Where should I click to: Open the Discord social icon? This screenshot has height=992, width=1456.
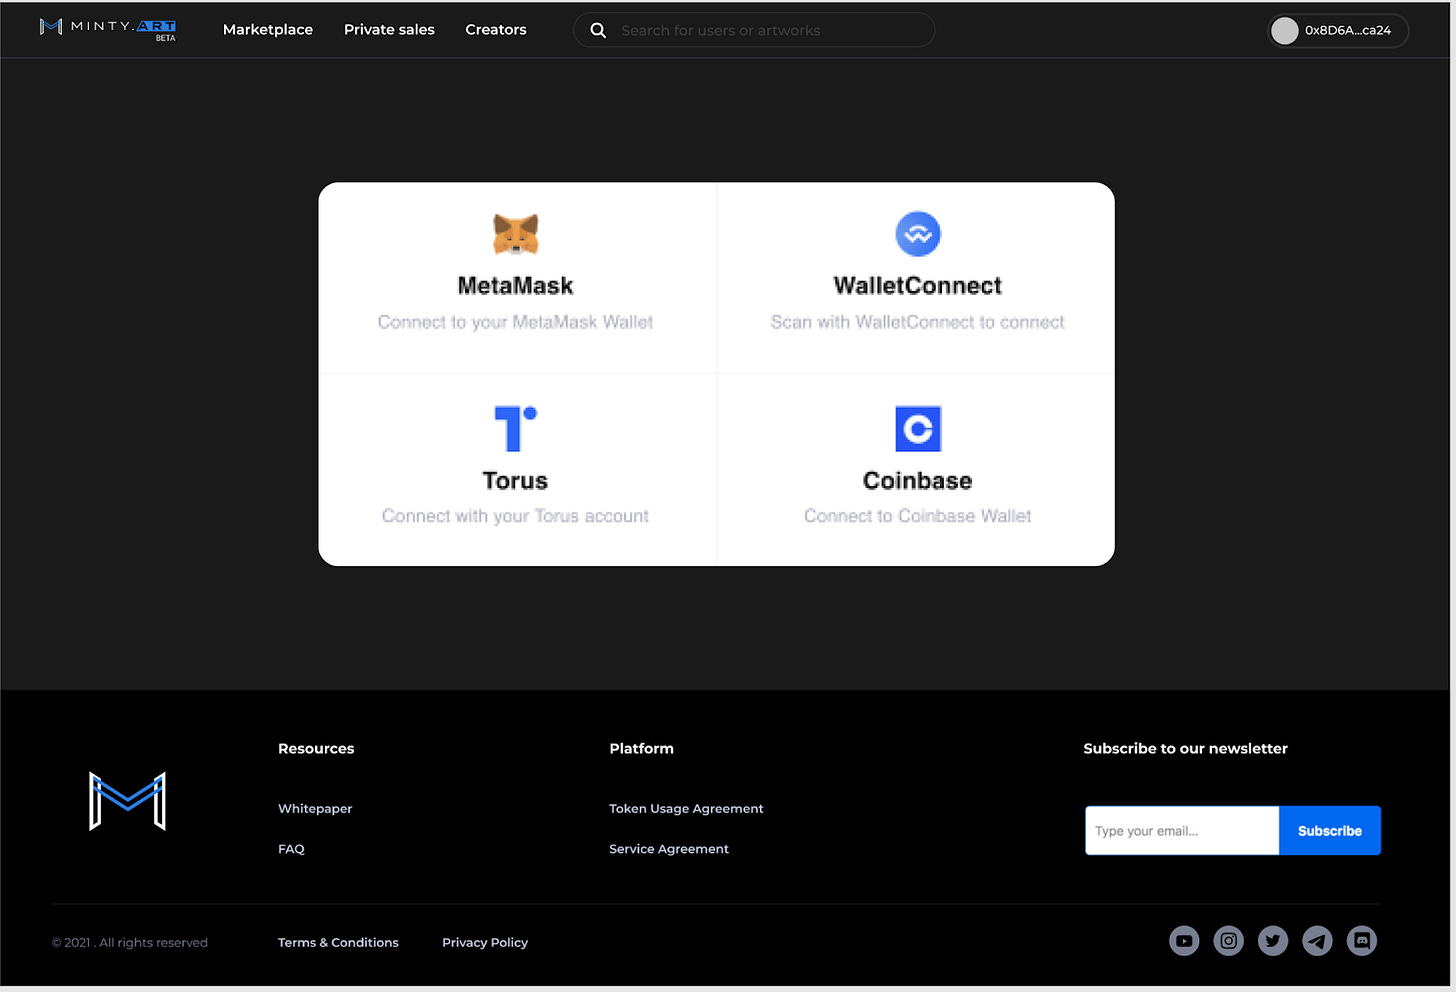(1362, 941)
